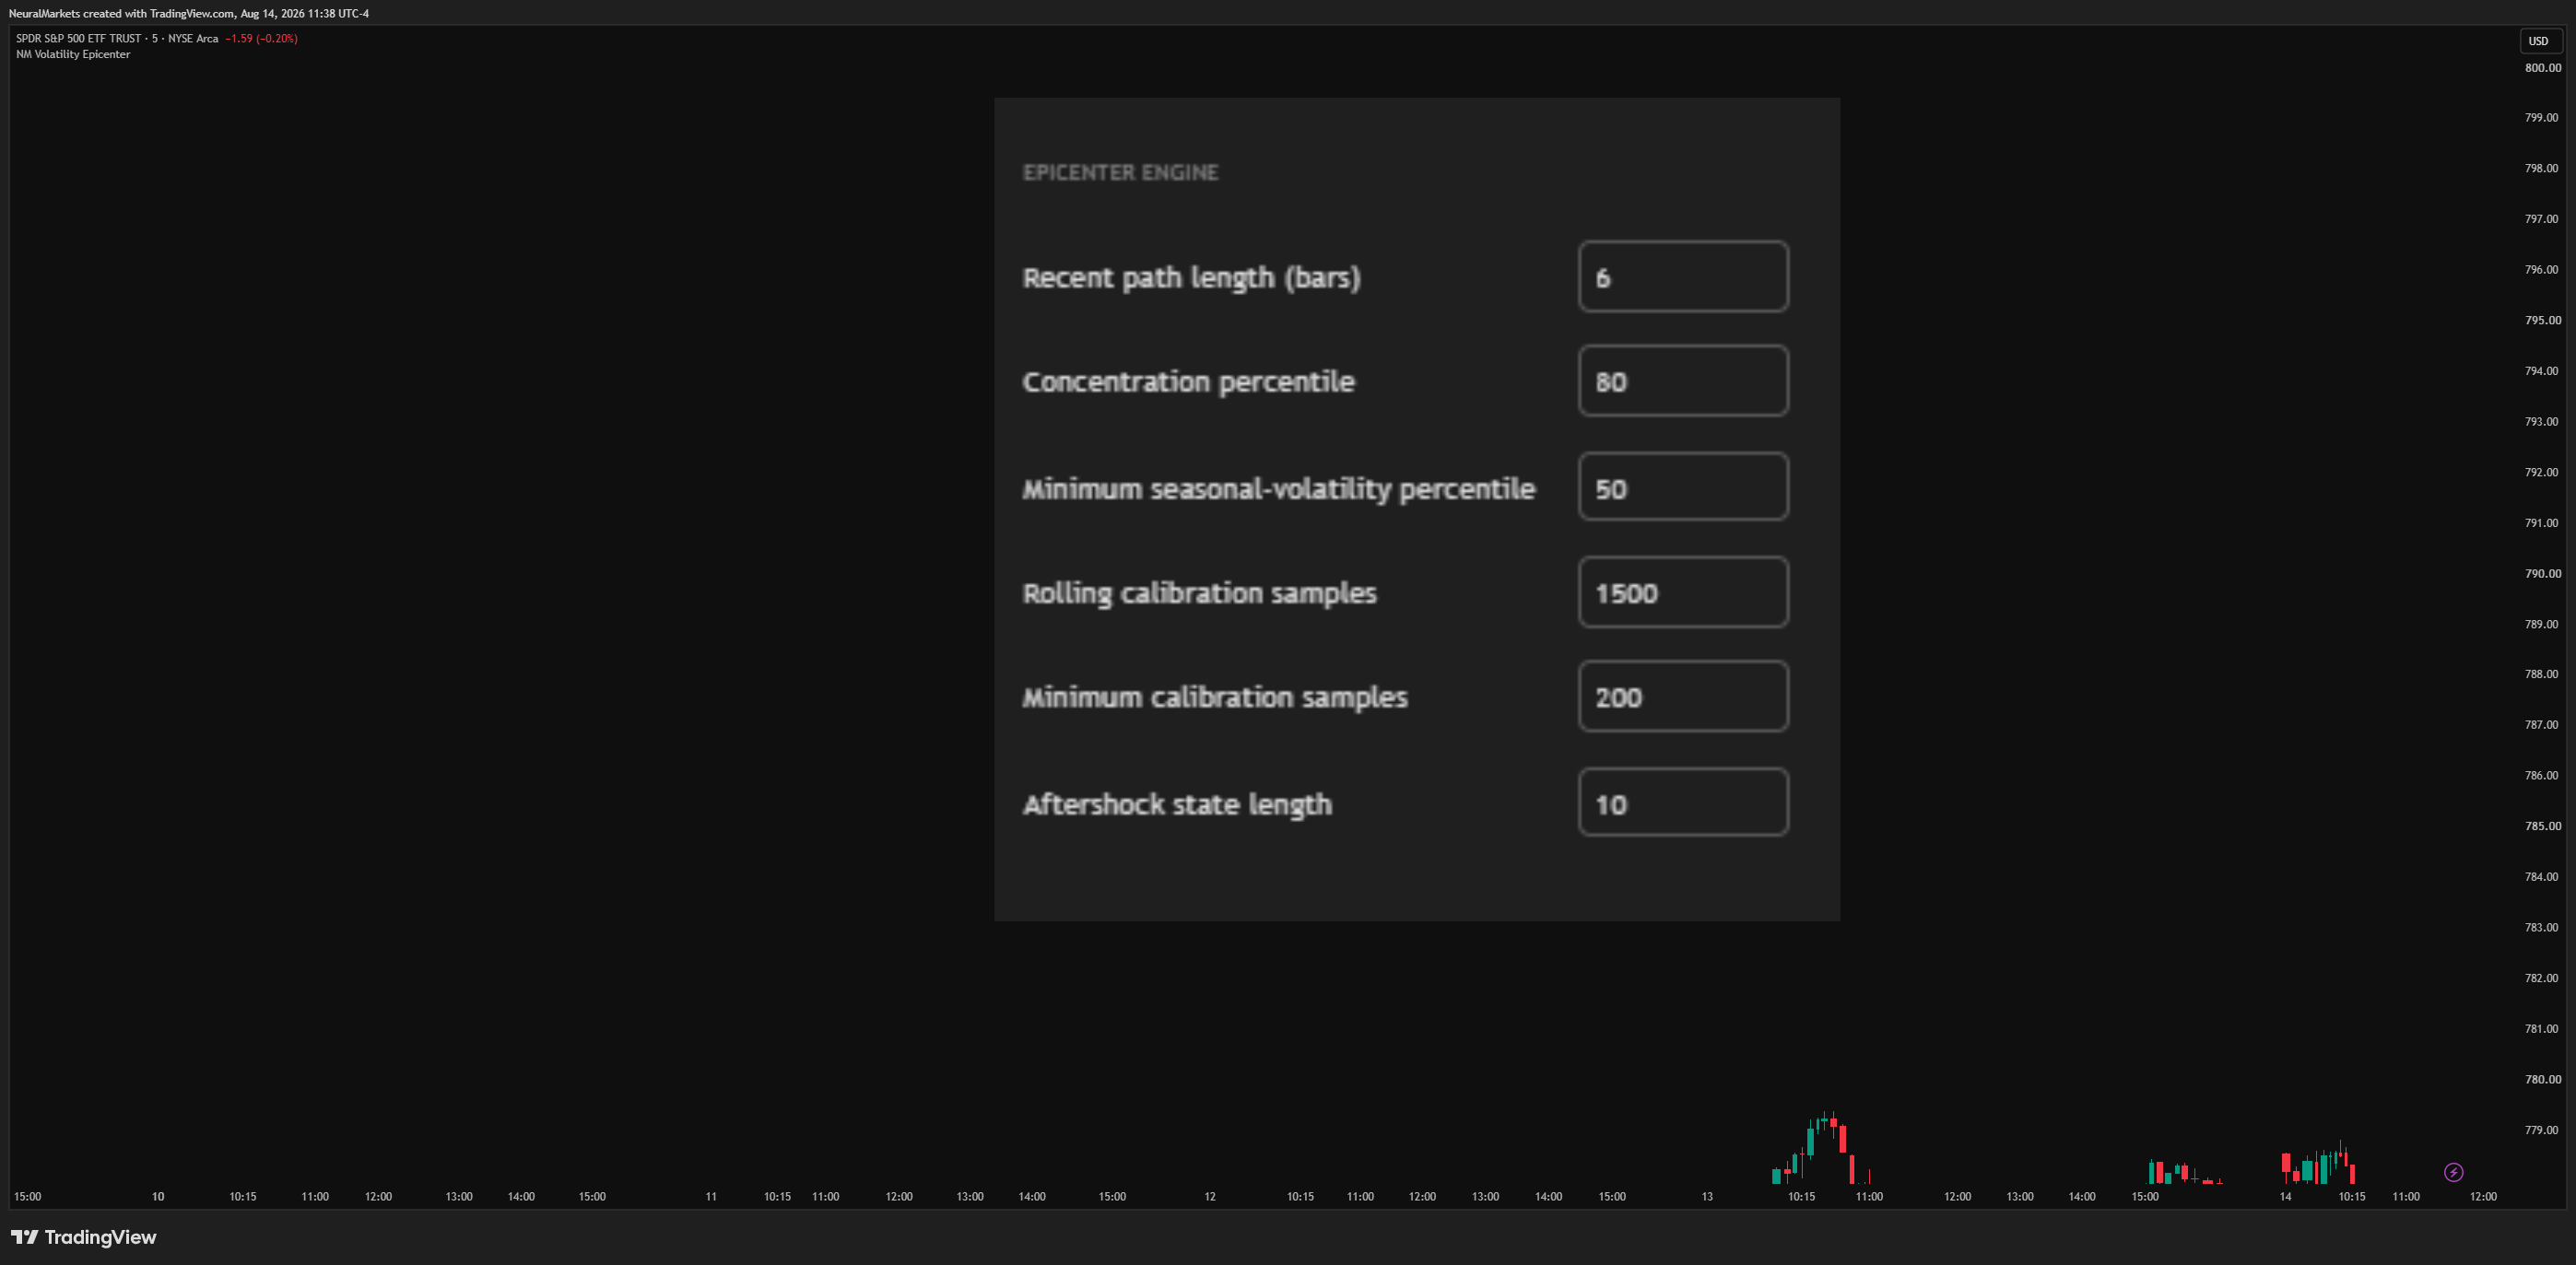Click the 785.00 price axis label
The height and width of the screenshot is (1265, 2576).
coord(2542,826)
